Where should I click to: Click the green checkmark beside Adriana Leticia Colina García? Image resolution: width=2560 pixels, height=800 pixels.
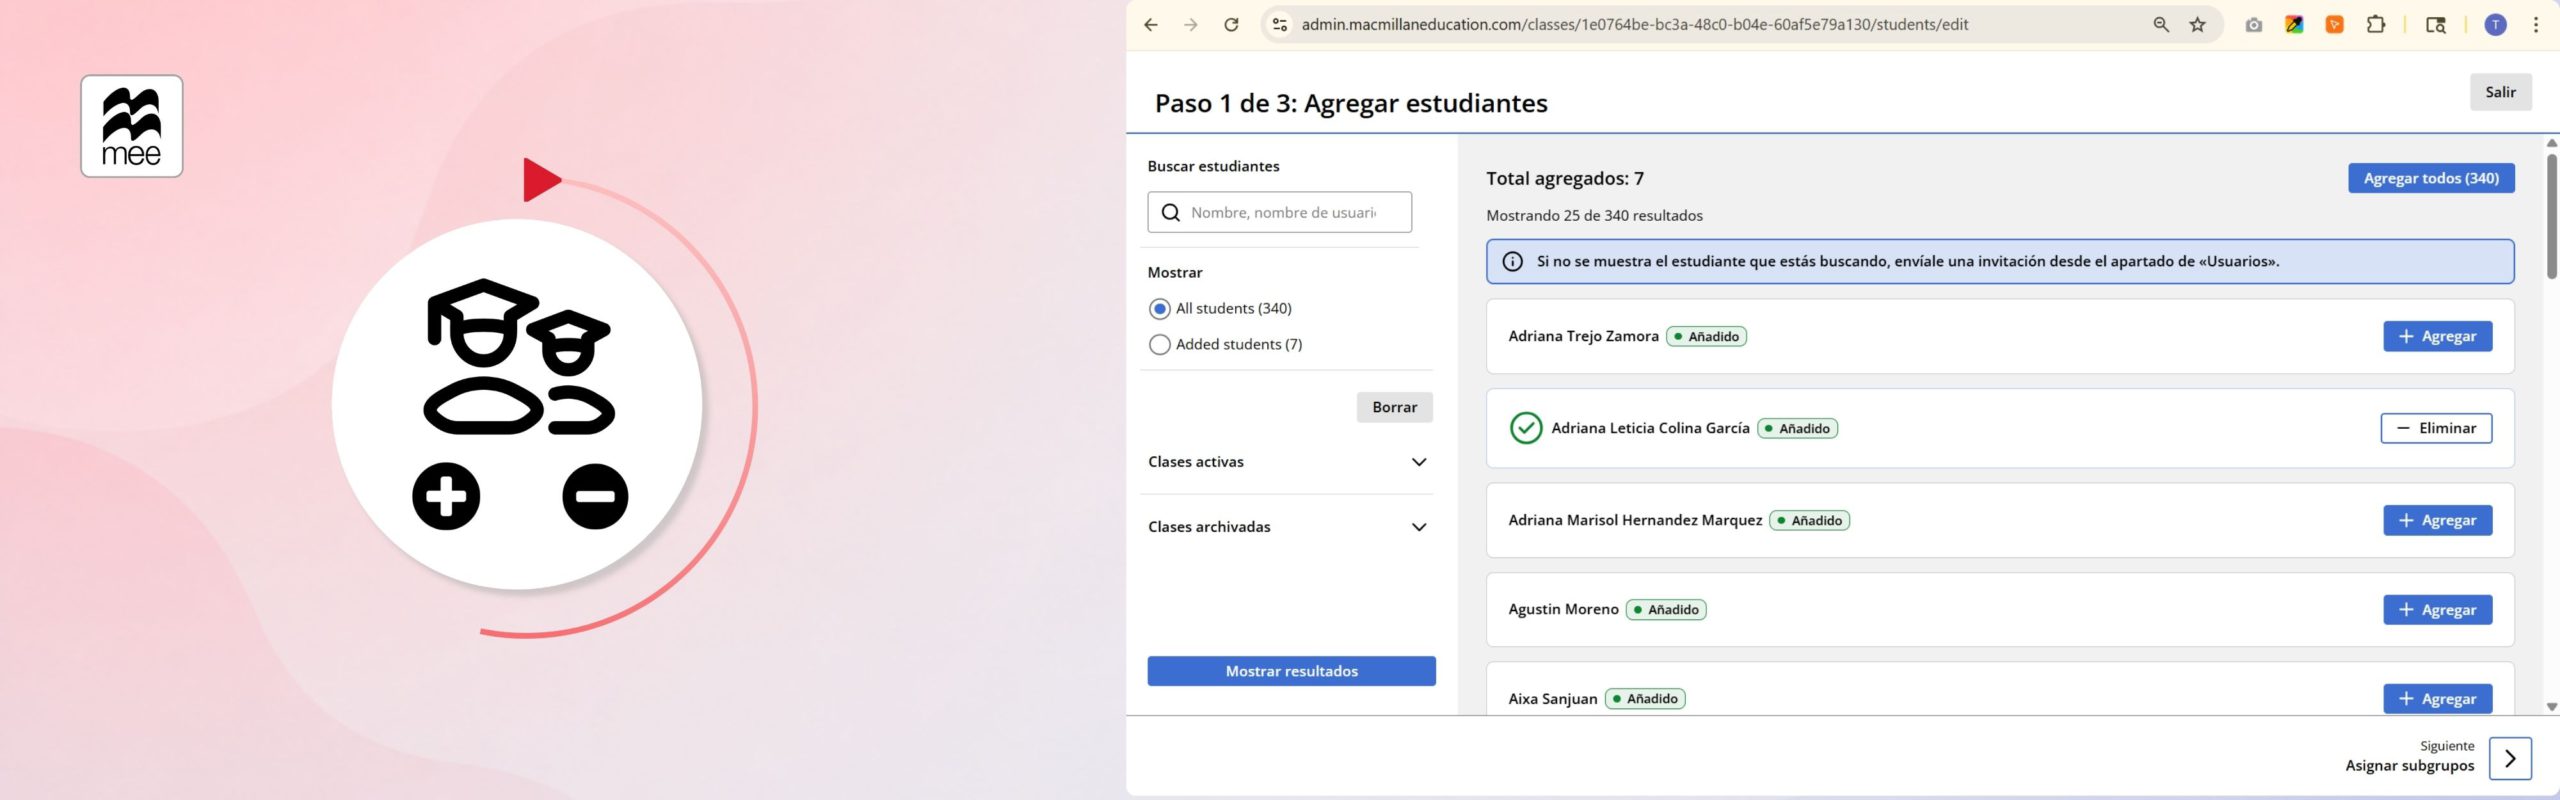coord(1525,428)
